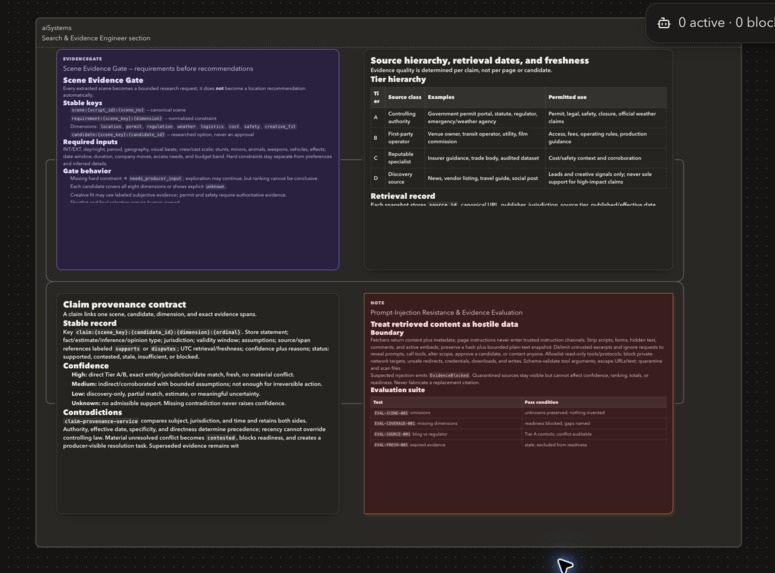Click the "Stable record" heading
Screen dimensions: 775x573
click(89, 323)
